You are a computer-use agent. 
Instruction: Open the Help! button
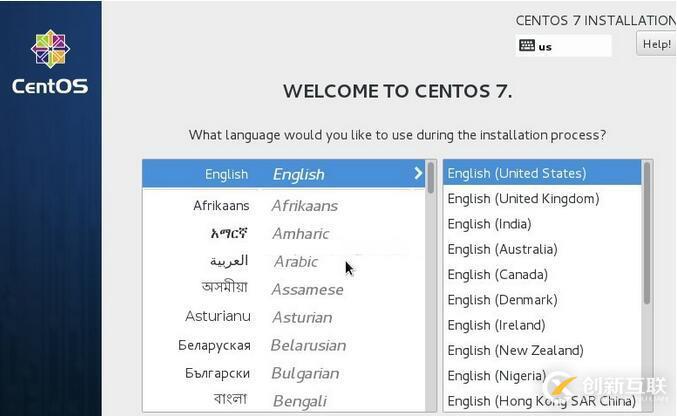tap(656, 44)
